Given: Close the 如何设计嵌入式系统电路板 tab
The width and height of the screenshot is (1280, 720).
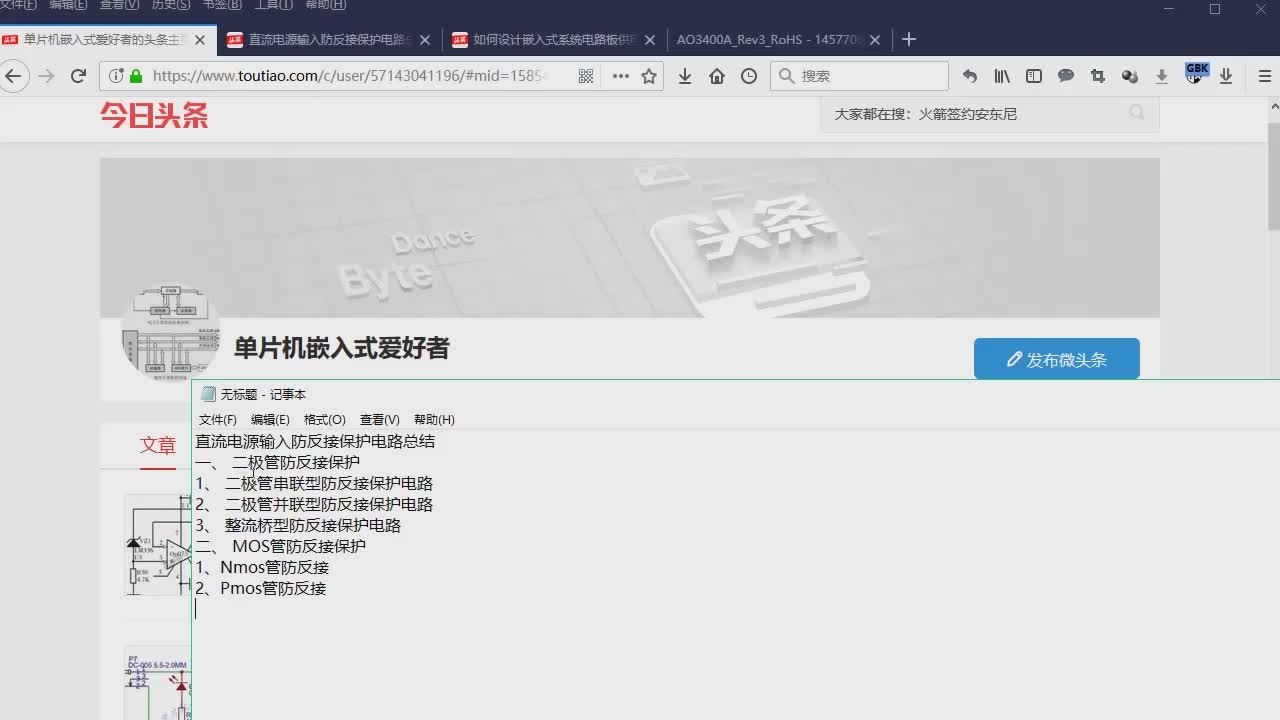Looking at the screenshot, I should coord(650,40).
